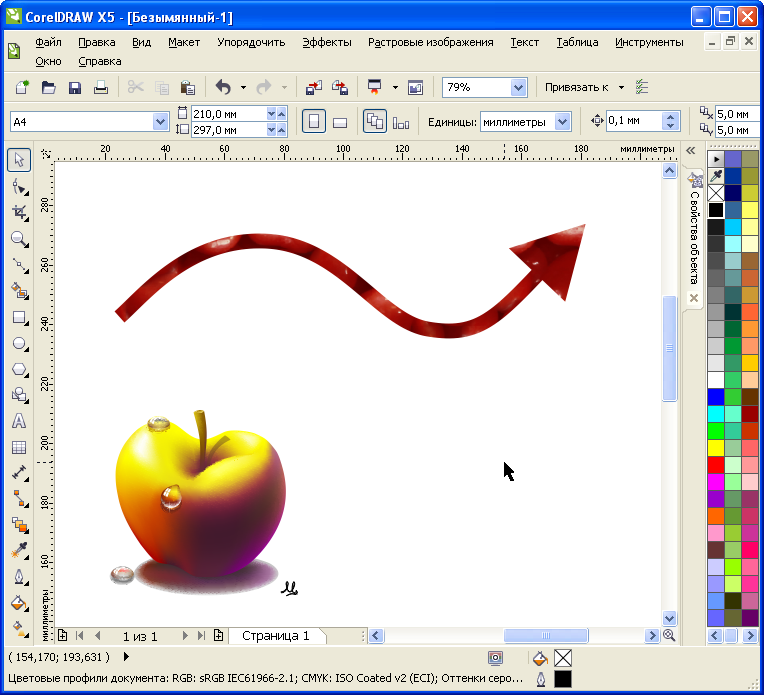Select the Table tool

pyautogui.click(x=19, y=447)
